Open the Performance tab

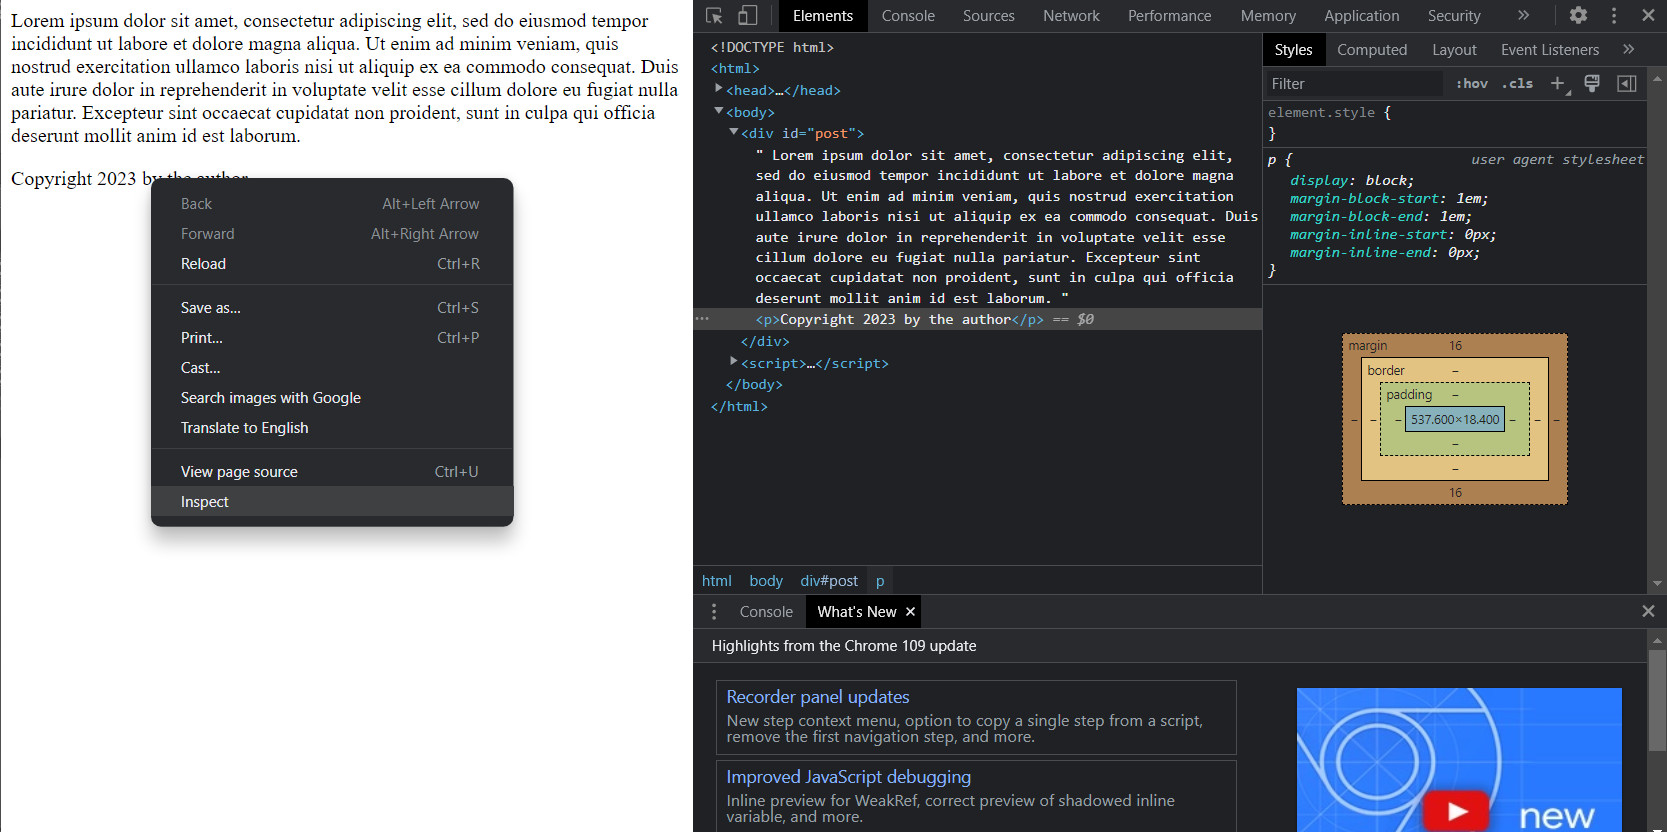pos(1169,16)
